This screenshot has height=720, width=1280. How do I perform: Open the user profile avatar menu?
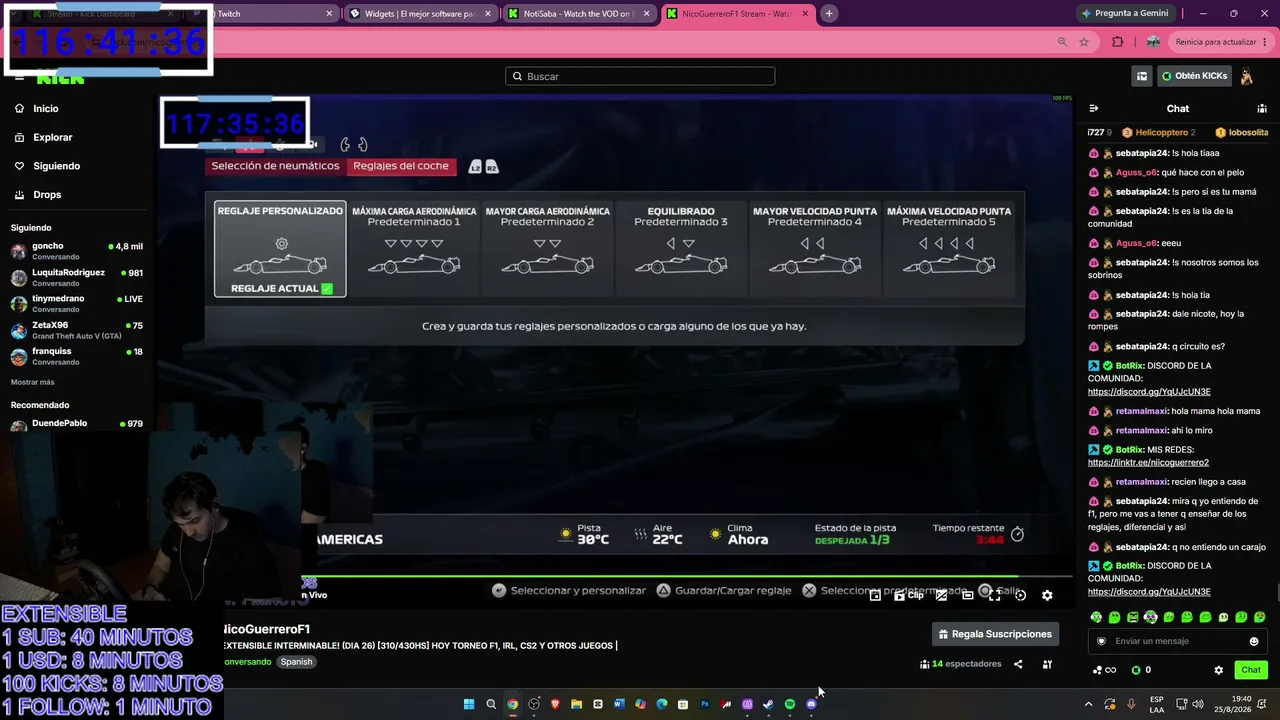point(1246,76)
